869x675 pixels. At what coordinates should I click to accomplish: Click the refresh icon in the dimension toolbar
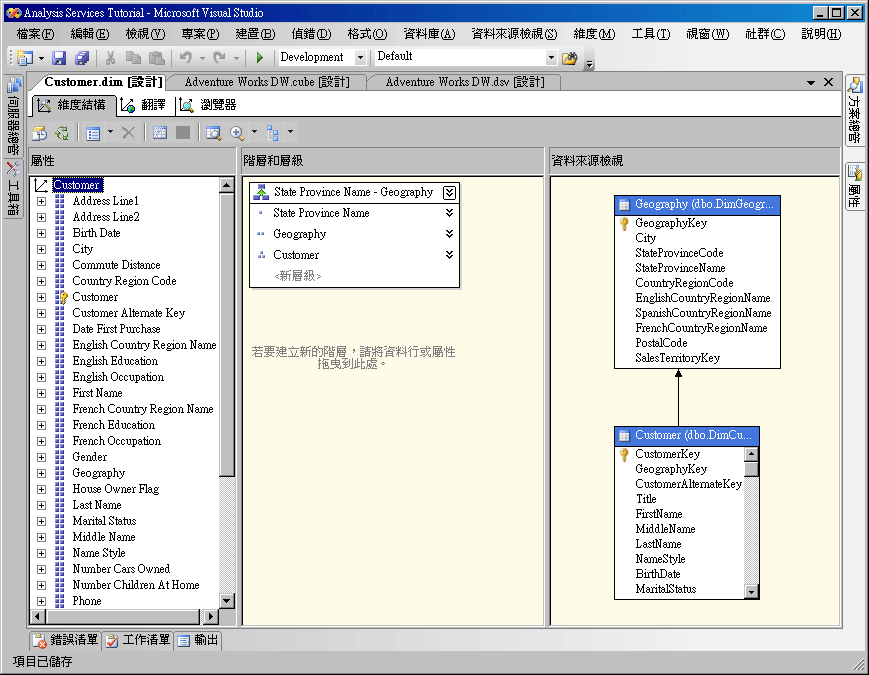[61, 133]
